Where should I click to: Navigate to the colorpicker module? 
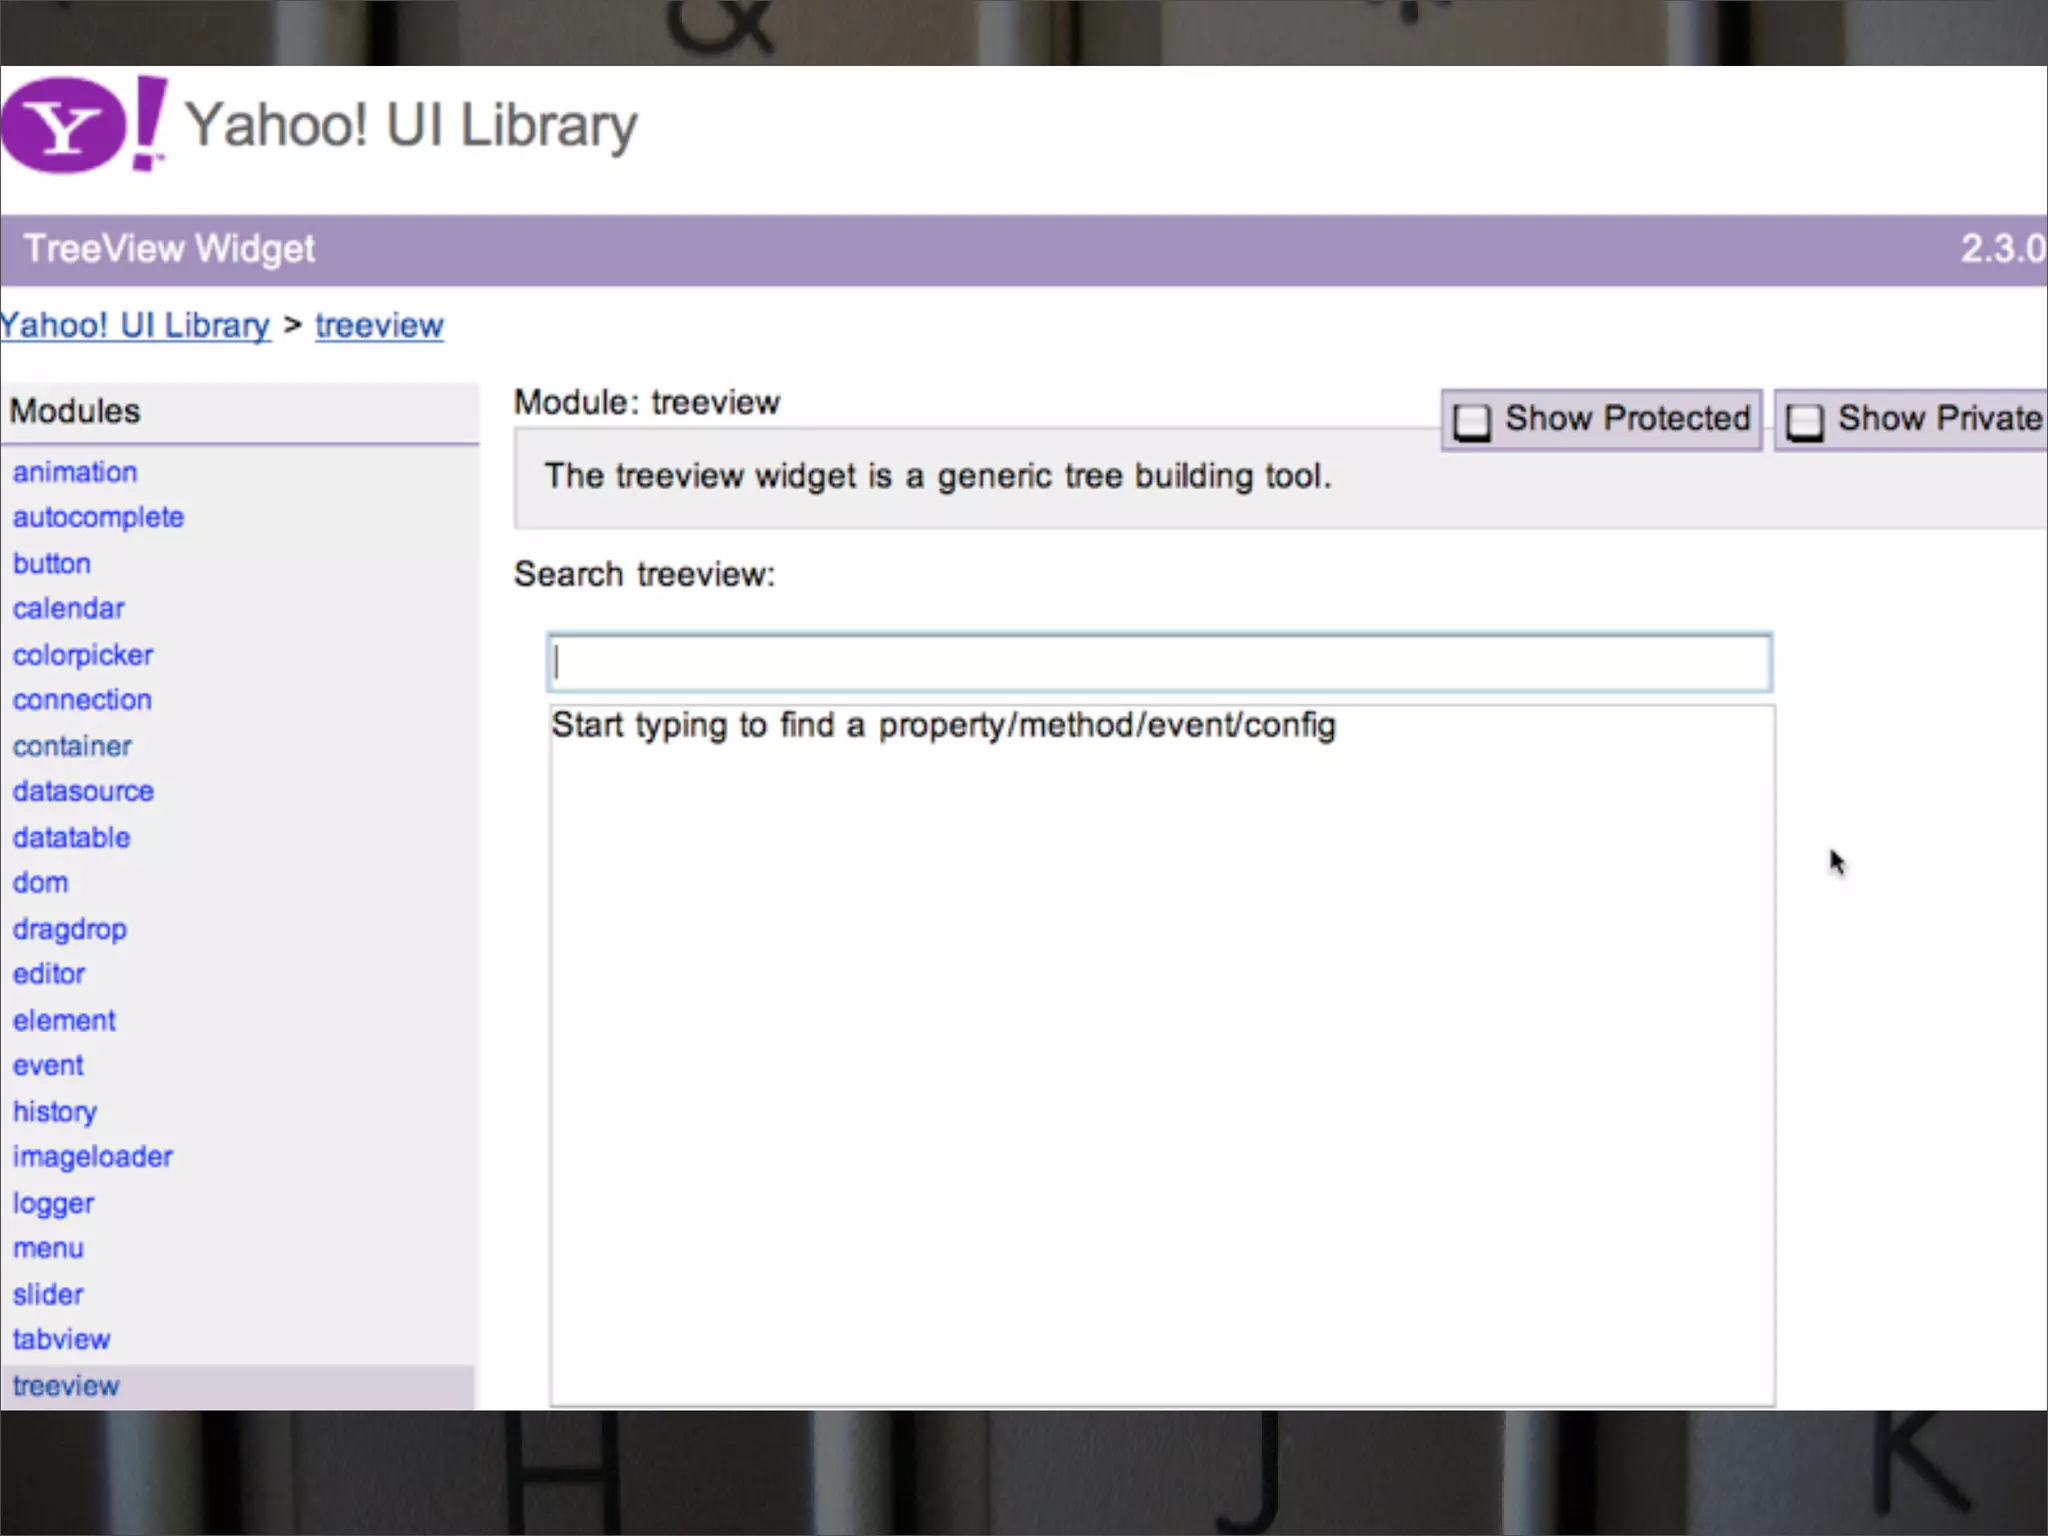[x=83, y=655]
